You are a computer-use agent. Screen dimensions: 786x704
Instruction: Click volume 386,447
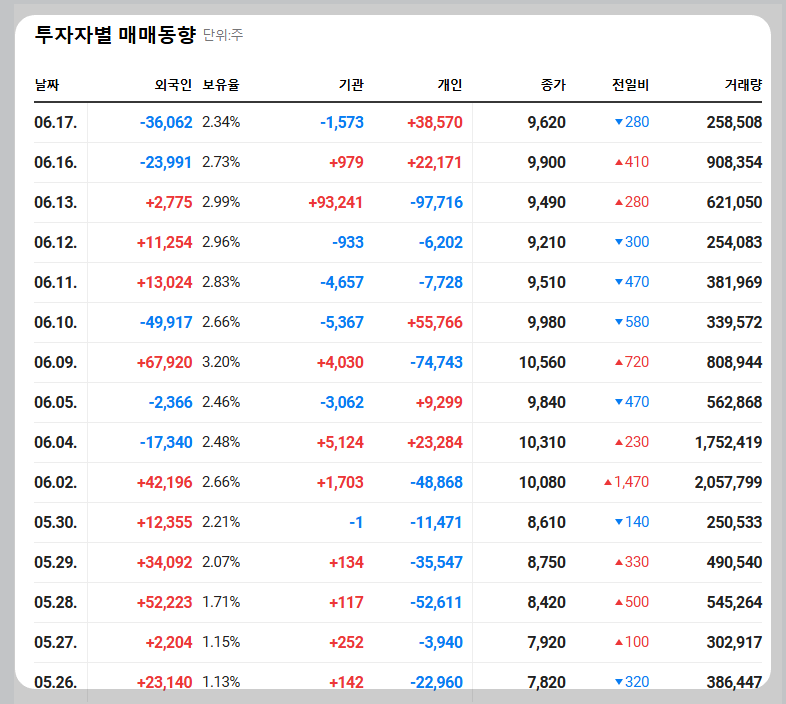click(x=734, y=682)
